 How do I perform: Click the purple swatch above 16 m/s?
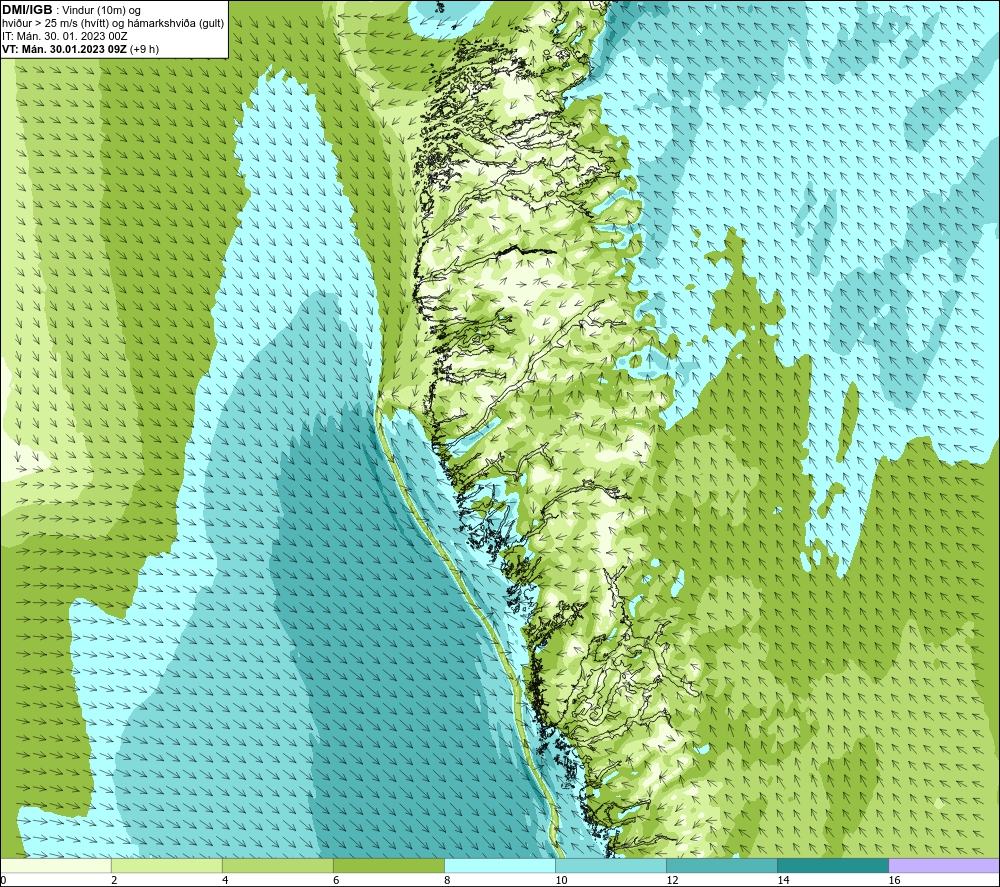(x=944, y=865)
